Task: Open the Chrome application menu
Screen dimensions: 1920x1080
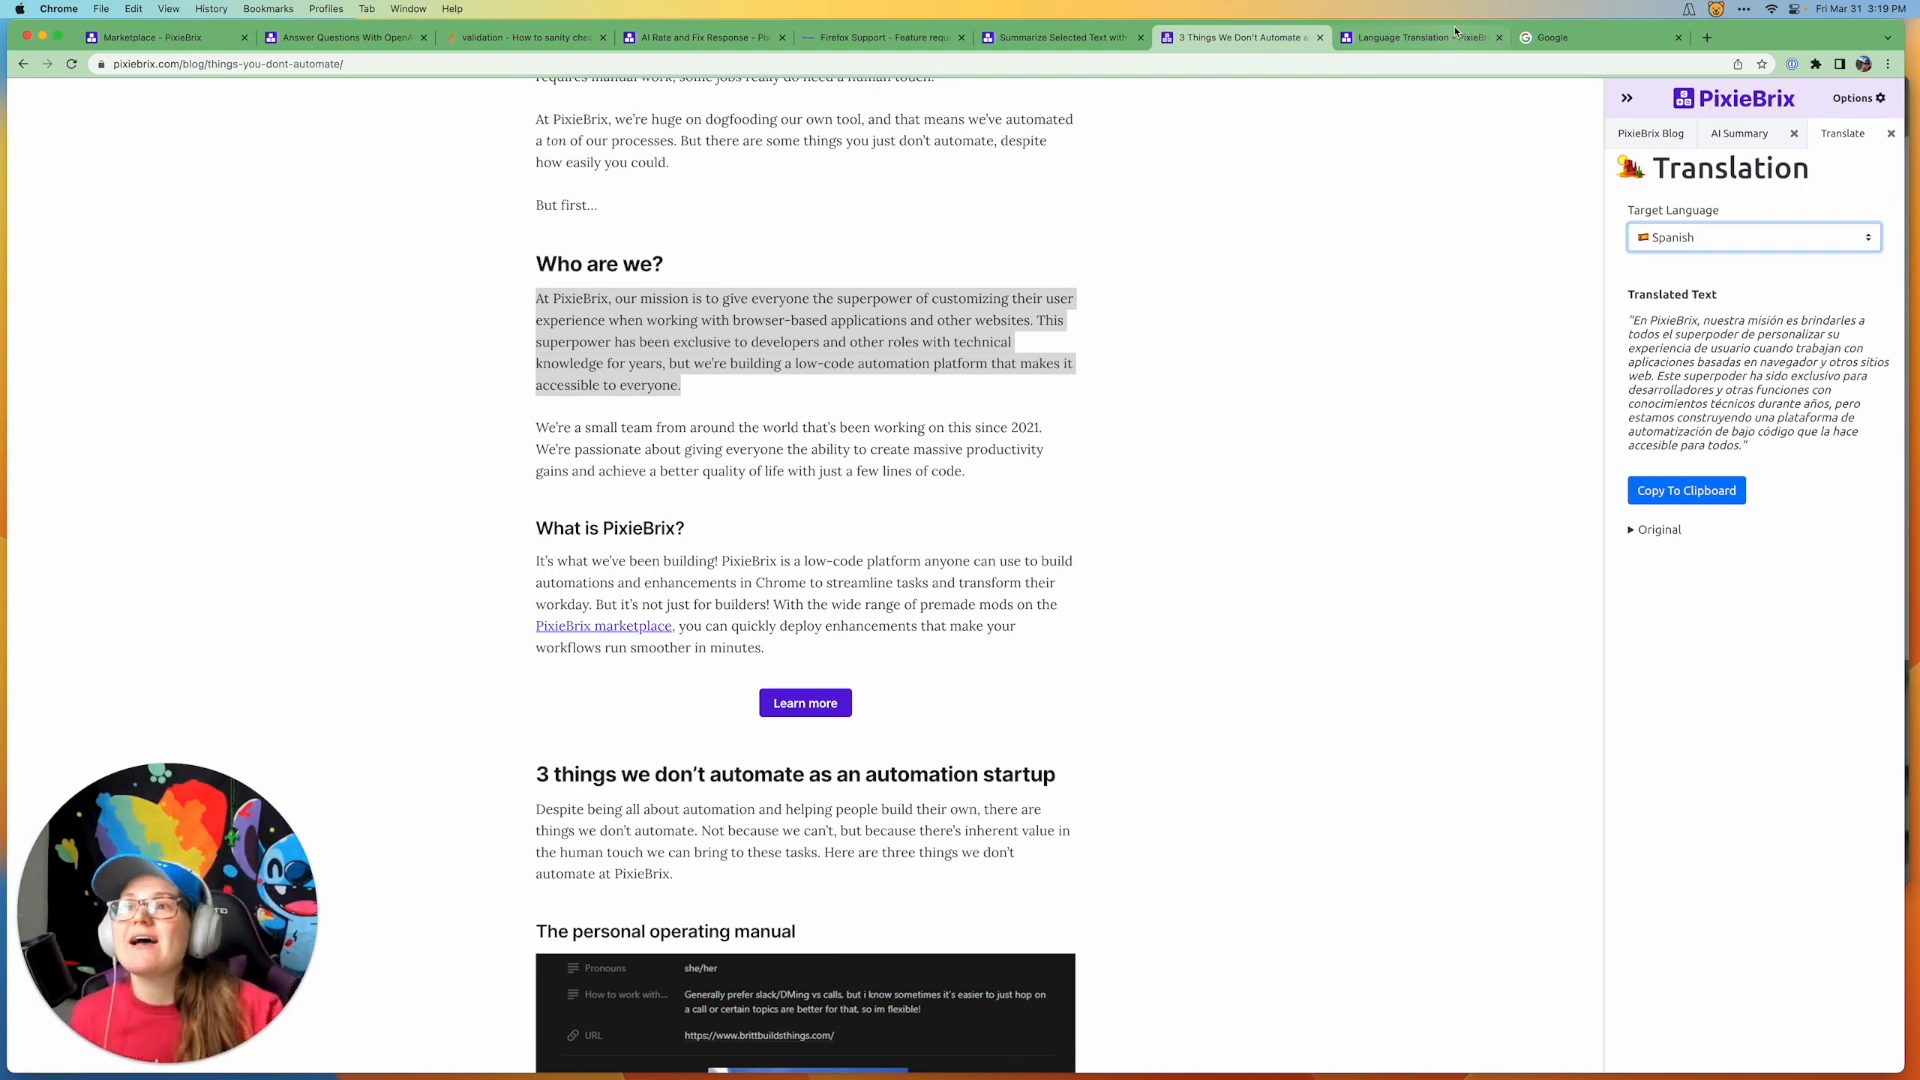Action: coord(59,9)
